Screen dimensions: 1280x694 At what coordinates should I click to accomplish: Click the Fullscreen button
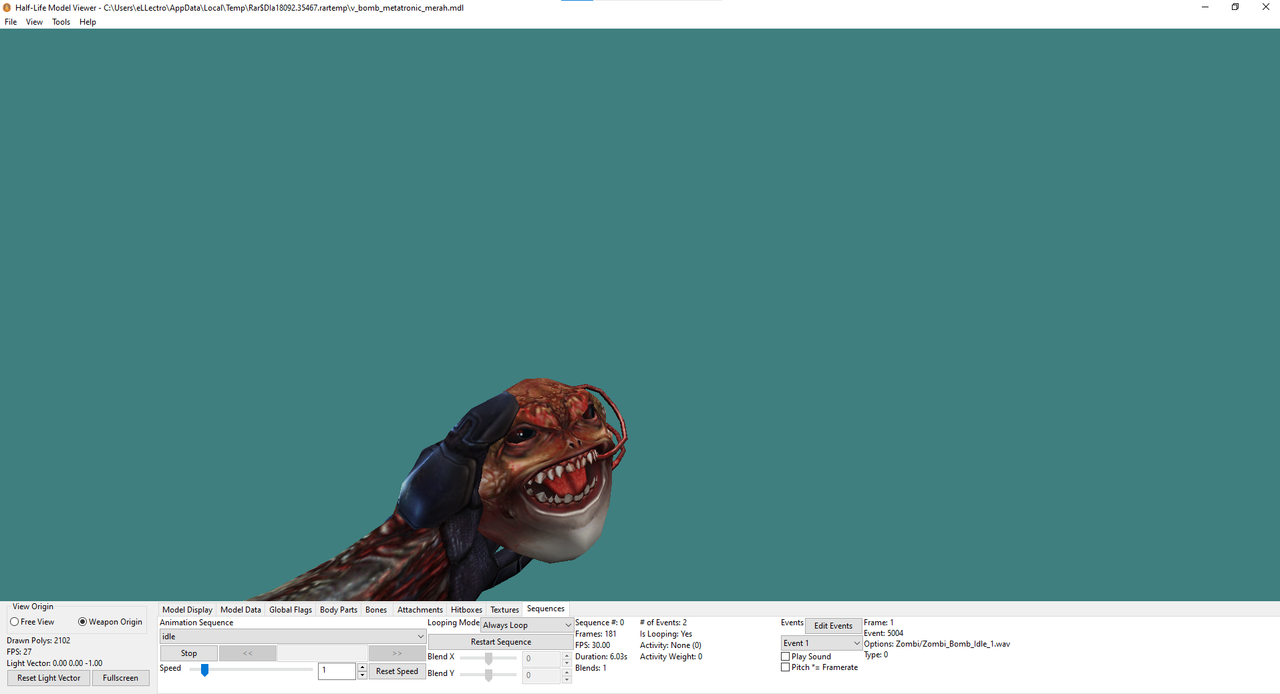click(x=120, y=678)
